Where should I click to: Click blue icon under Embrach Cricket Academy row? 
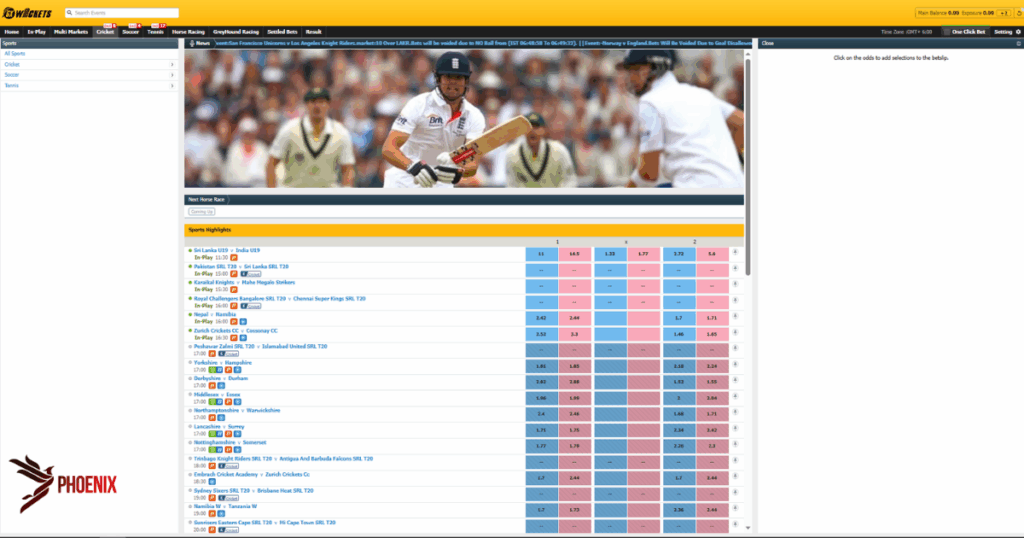point(212,482)
